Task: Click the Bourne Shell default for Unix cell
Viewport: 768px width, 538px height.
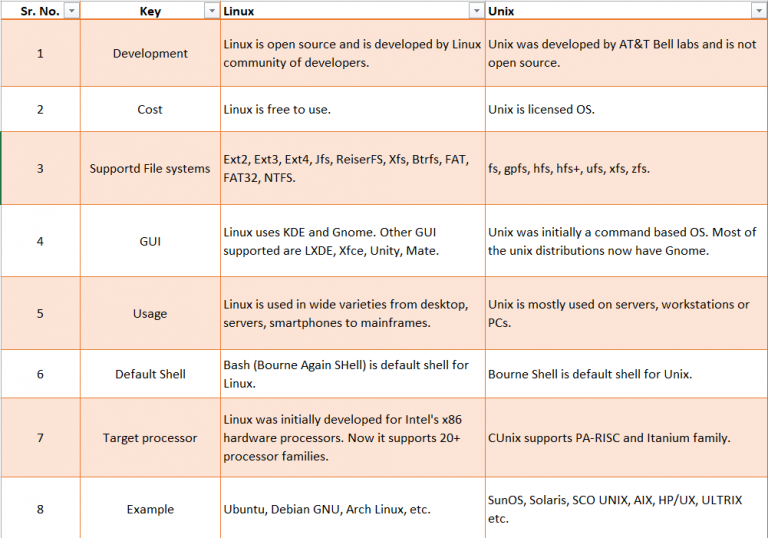Action: pos(590,375)
